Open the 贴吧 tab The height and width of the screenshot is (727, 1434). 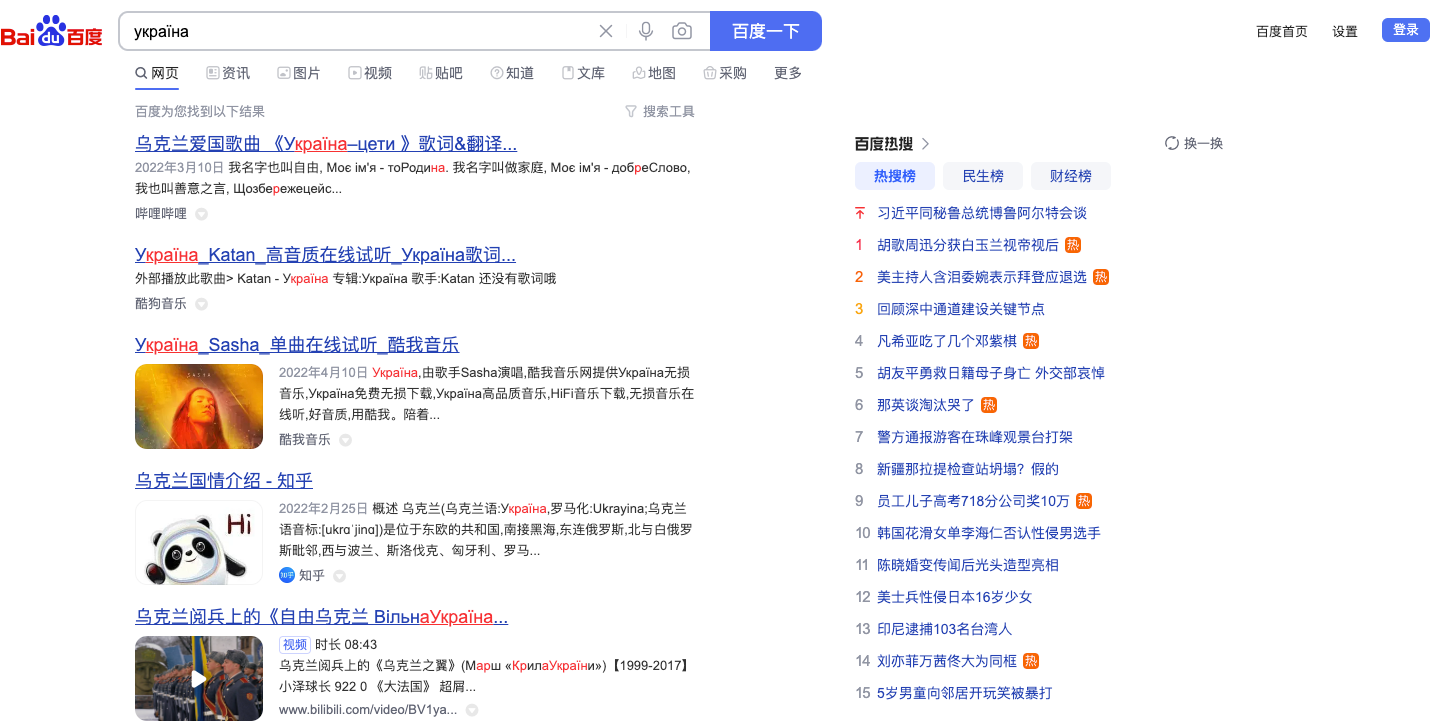(441, 73)
